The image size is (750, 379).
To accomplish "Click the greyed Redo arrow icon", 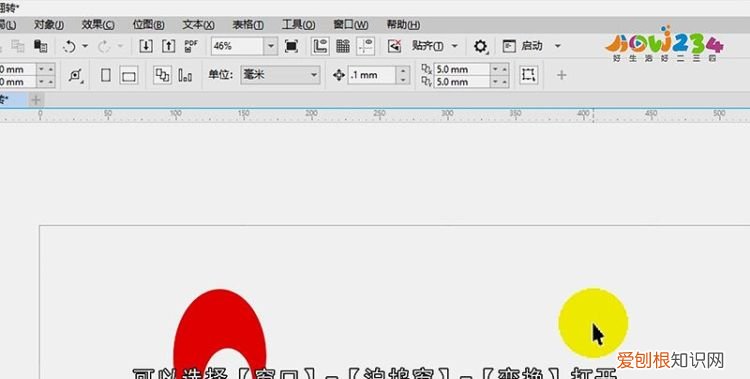I will (x=104, y=46).
